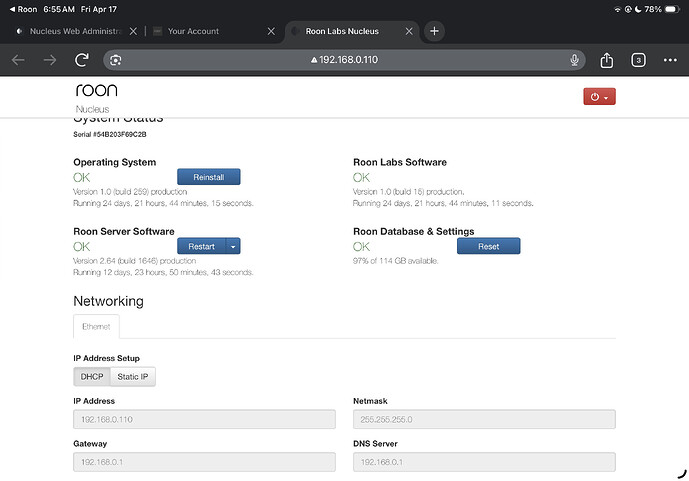The height and width of the screenshot is (481, 689).
Task: Switch to Nucleus Web Administration tab
Action: click(x=75, y=31)
